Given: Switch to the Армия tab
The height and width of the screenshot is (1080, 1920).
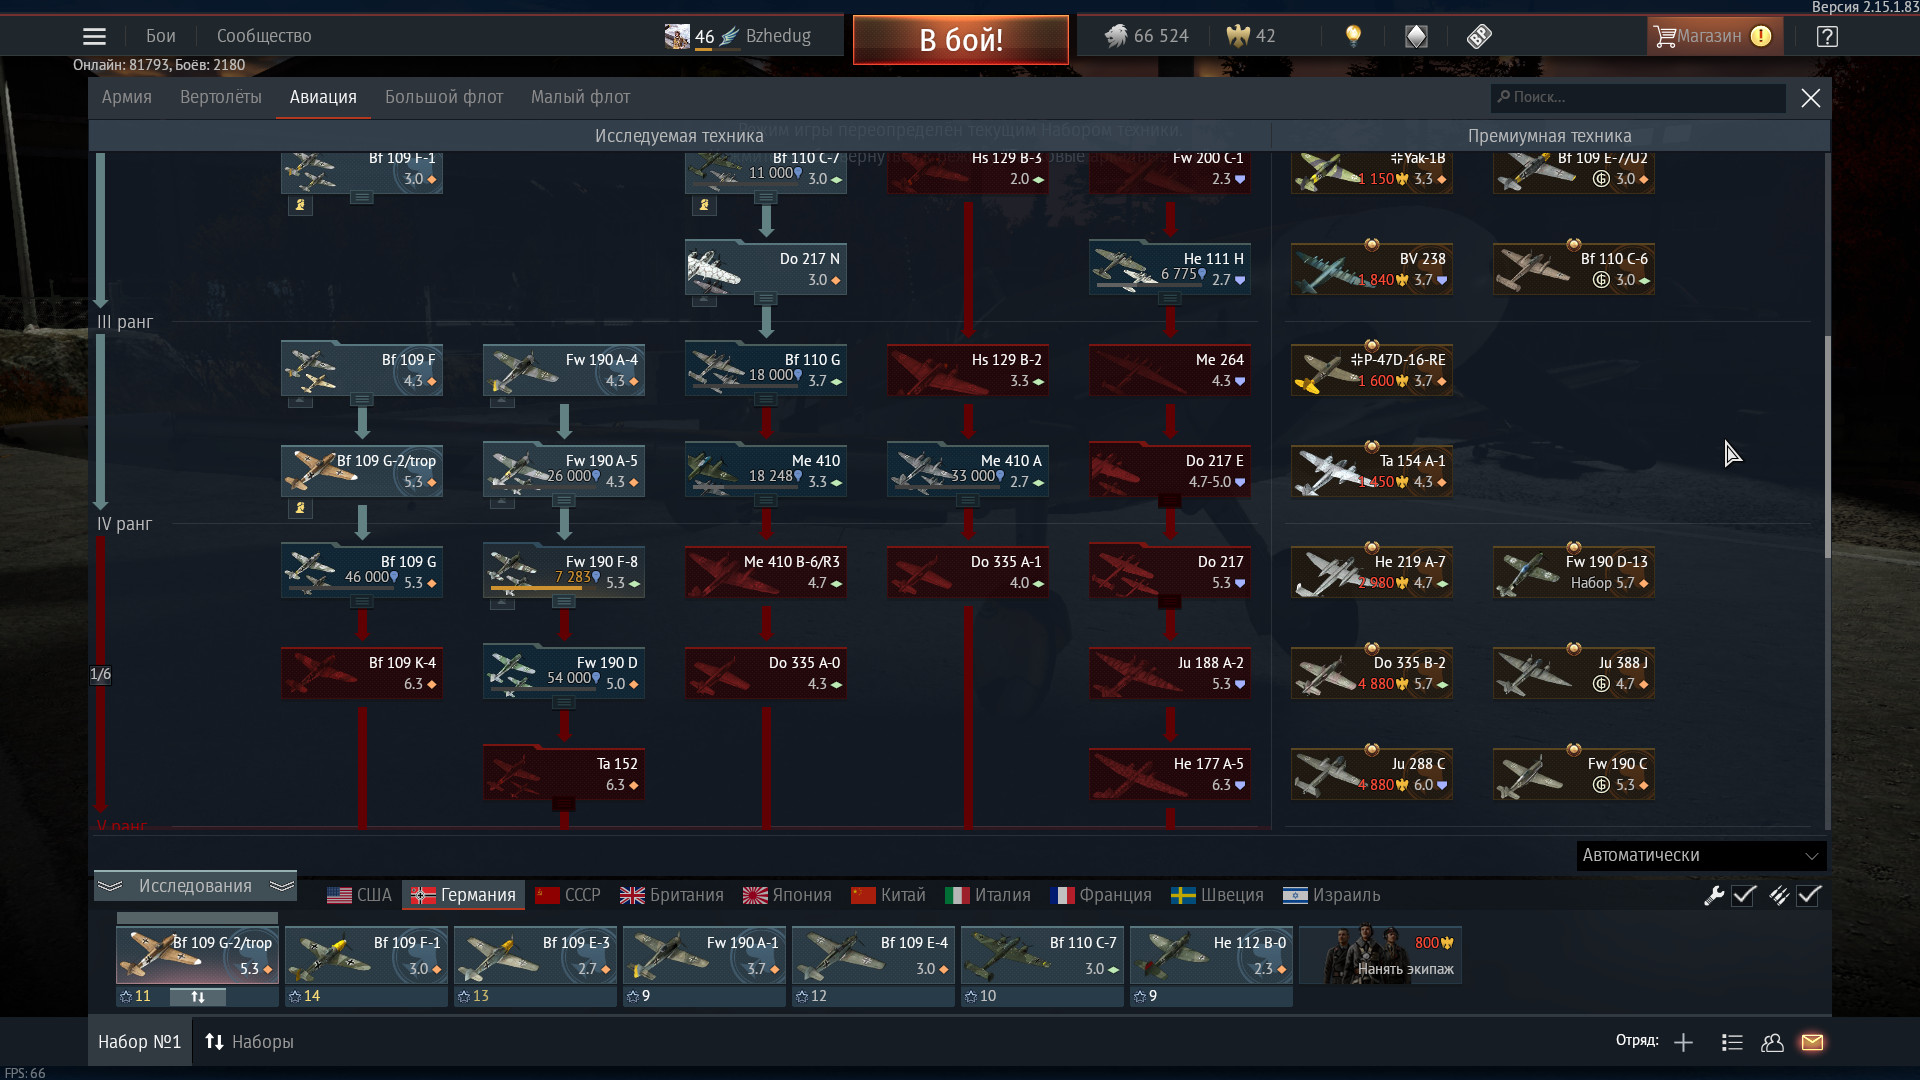Looking at the screenshot, I should pyautogui.click(x=126, y=97).
